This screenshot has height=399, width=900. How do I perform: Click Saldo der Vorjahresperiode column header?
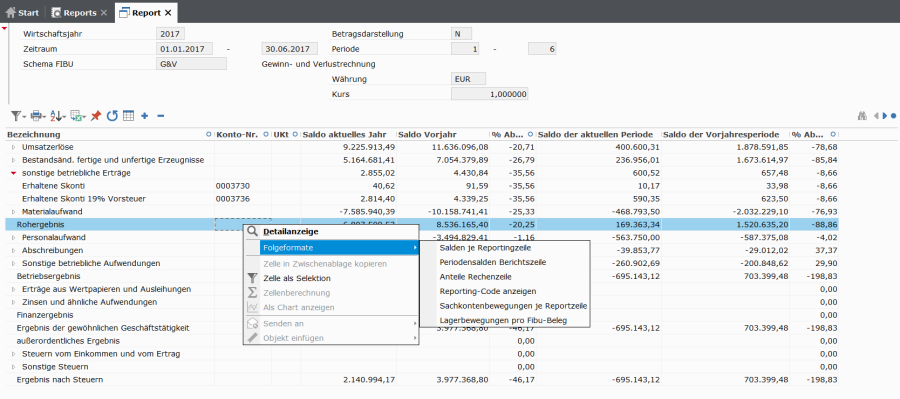(x=721, y=134)
